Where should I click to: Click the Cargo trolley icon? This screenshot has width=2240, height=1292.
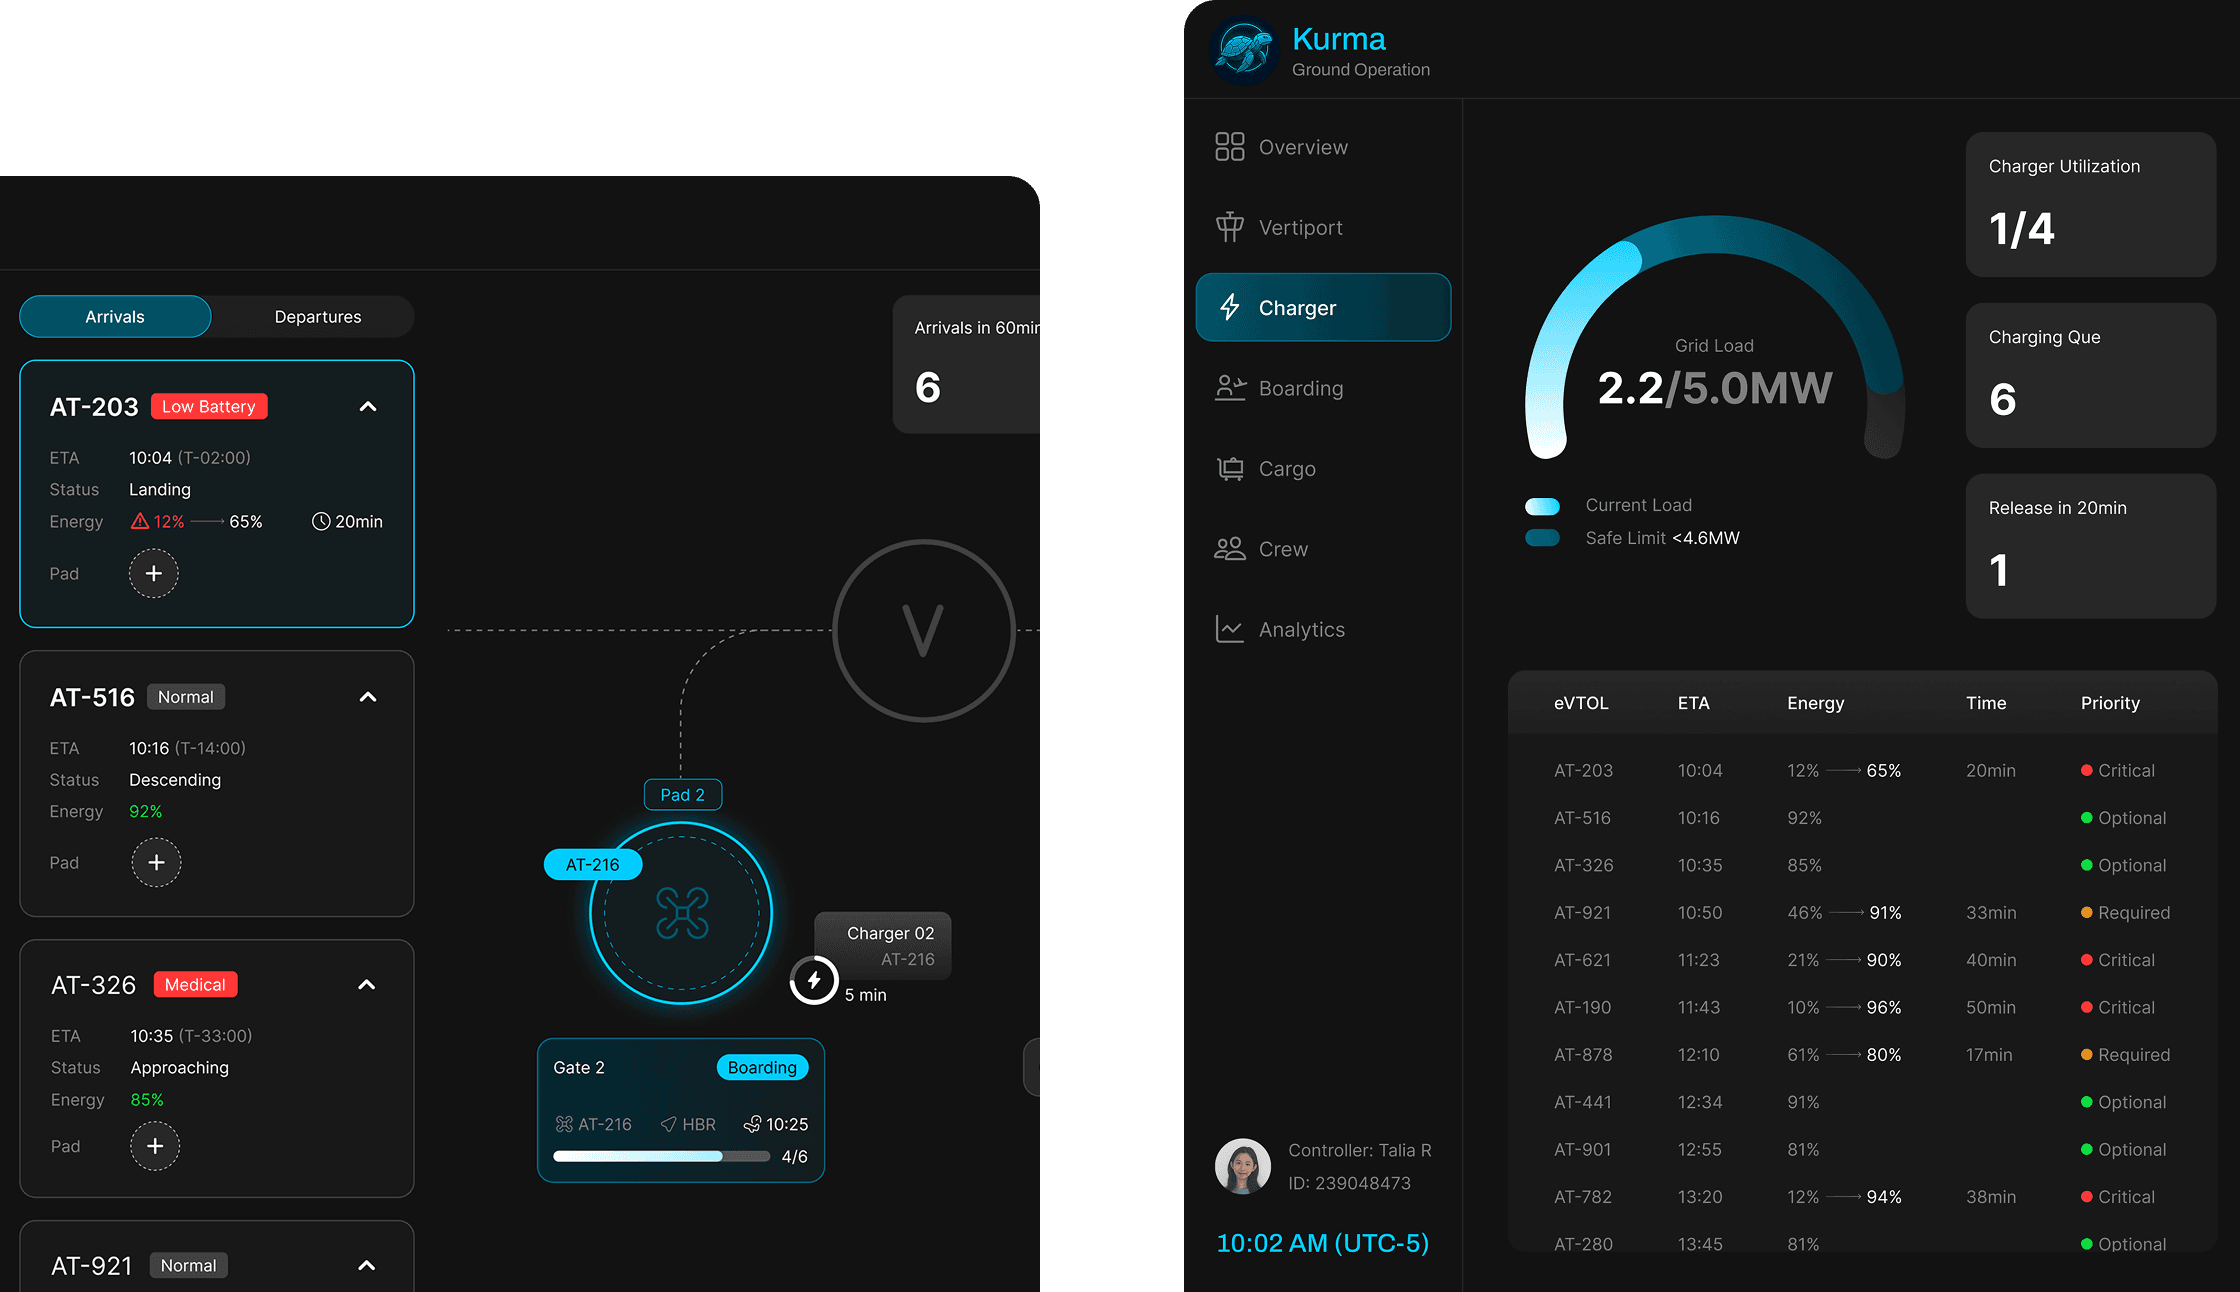1229,468
